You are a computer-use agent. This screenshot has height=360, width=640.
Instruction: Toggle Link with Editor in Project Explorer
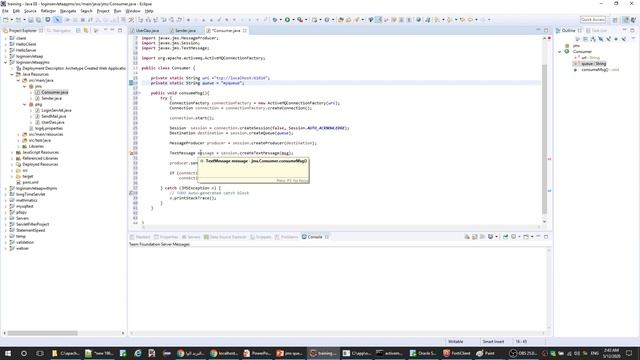coord(86,31)
